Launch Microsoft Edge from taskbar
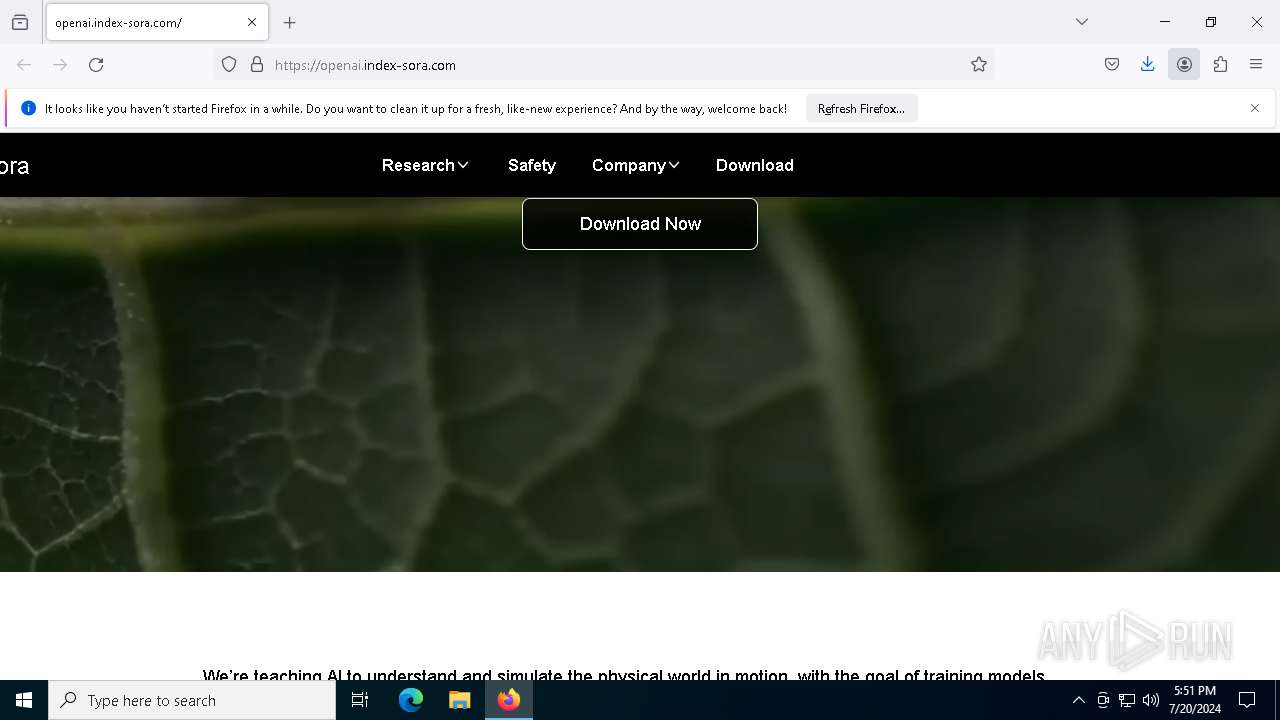The height and width of the screenshot is (720, 1280). click(x=411, y=700)
